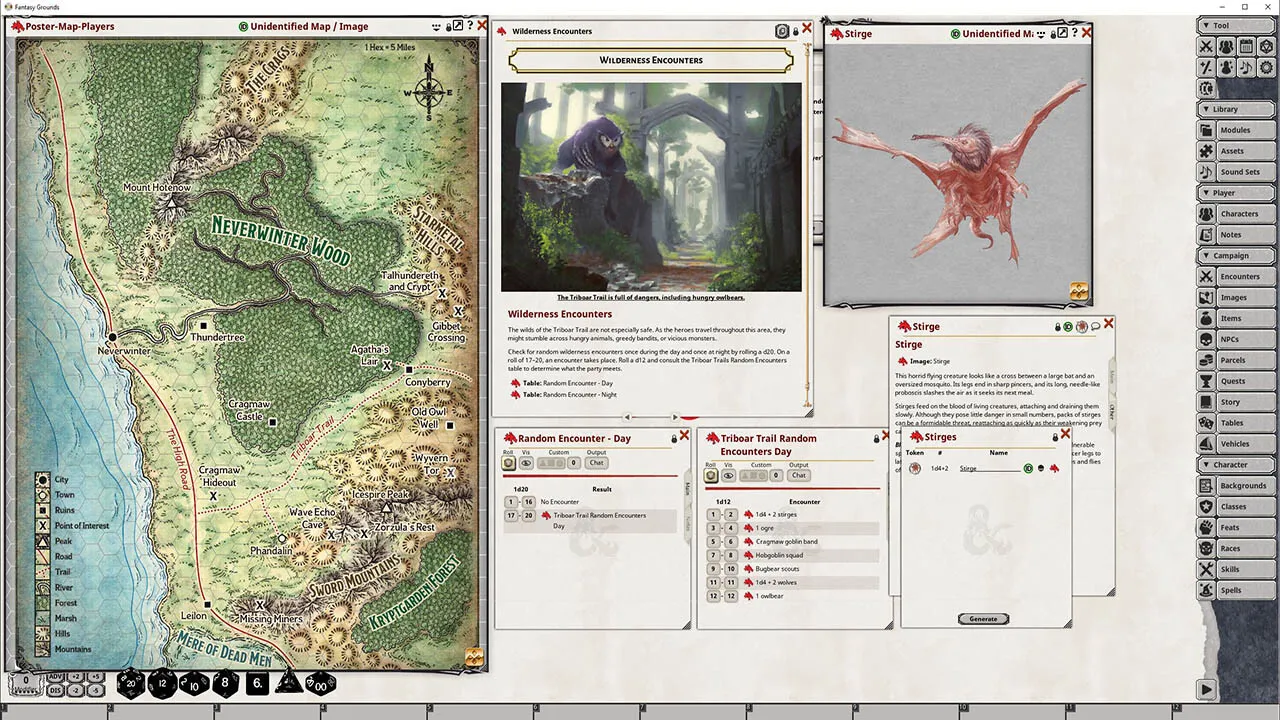The image size is (1280, 720).
Task: Roll the percentile d00 die
Action: tap(320, 684)
